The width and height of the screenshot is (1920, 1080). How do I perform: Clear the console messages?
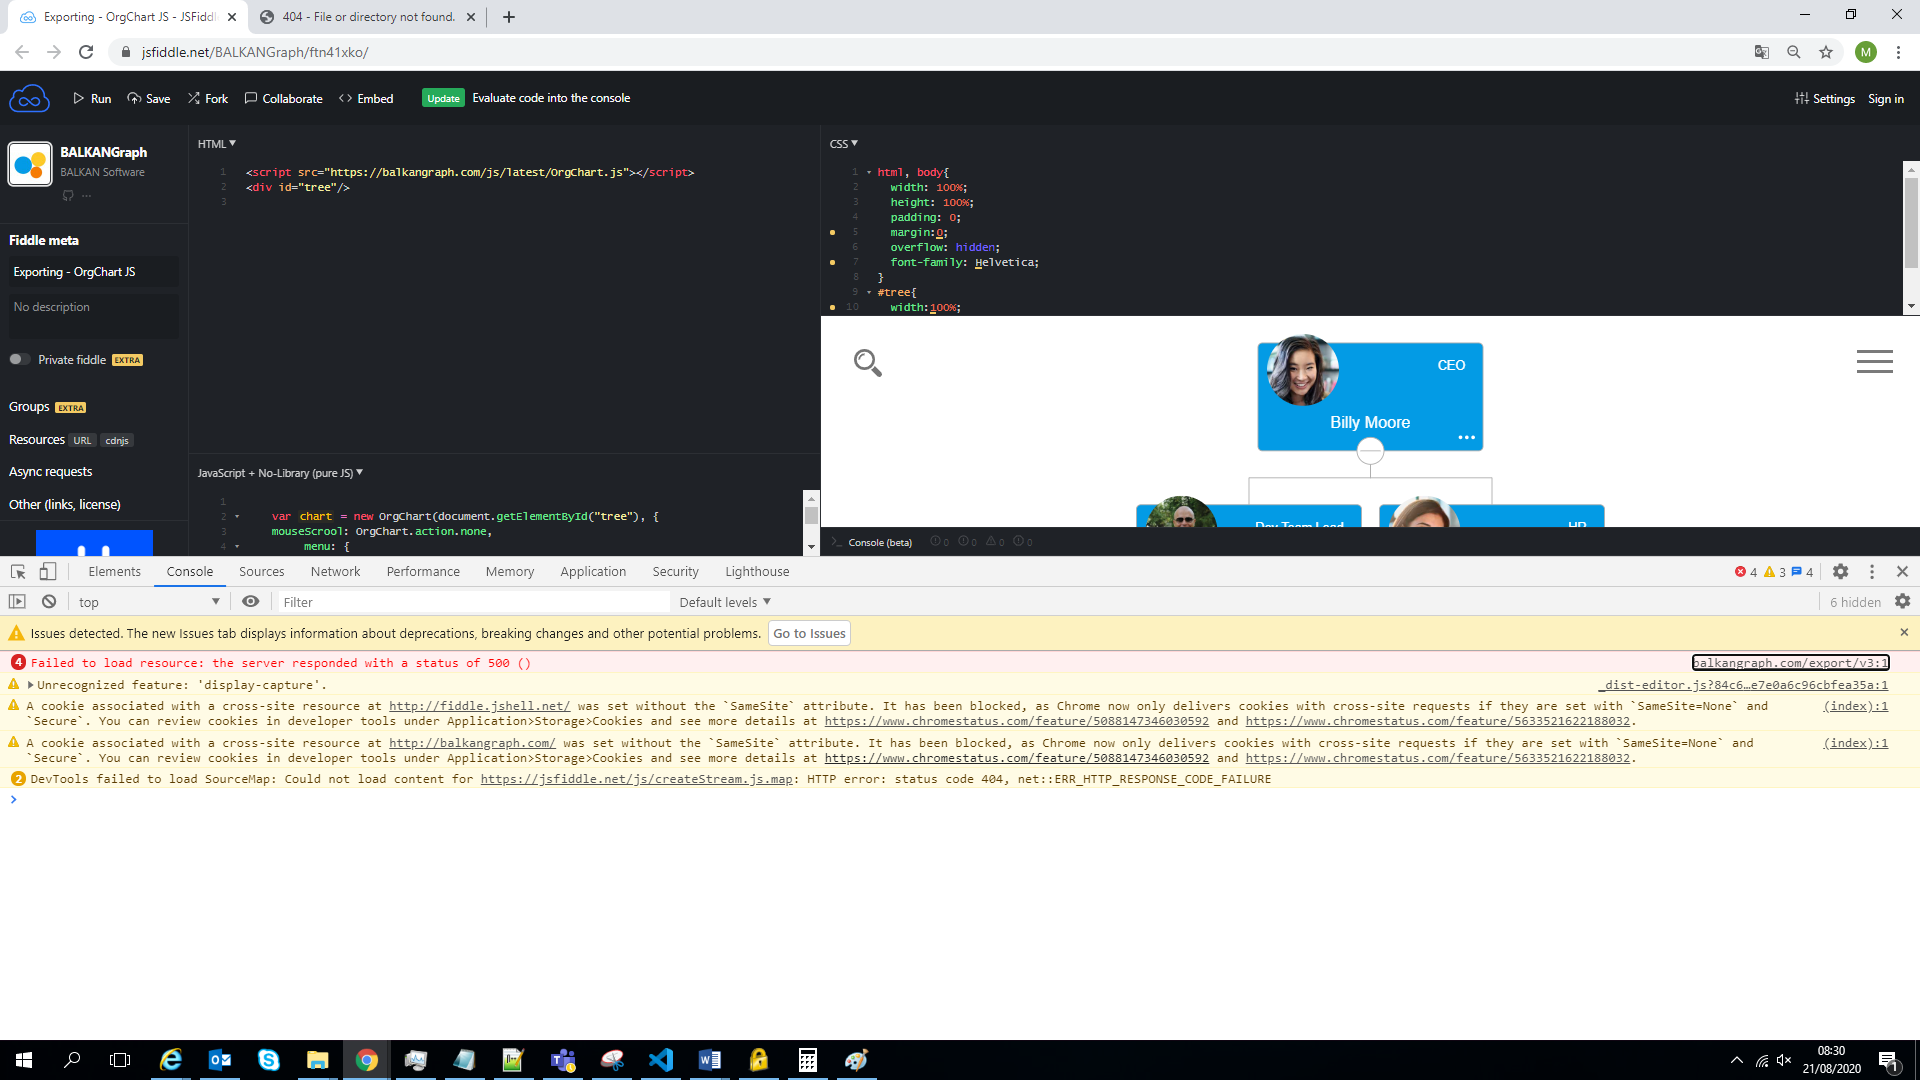click(49, 601)
